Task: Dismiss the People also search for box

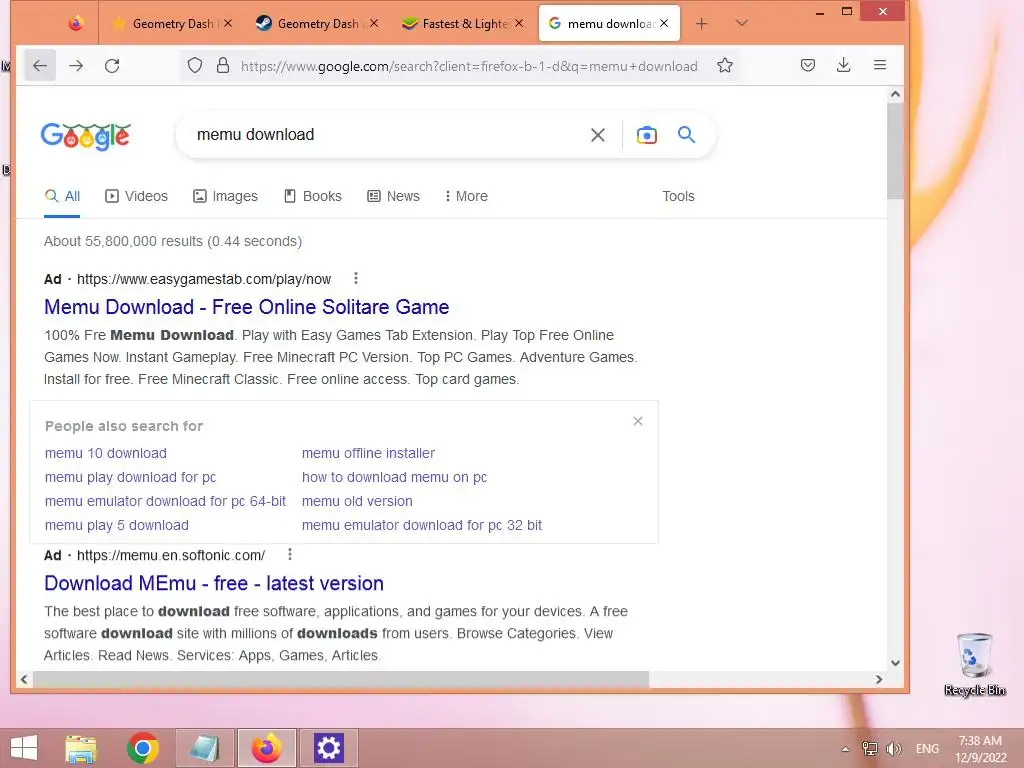Action: [638, 421]
